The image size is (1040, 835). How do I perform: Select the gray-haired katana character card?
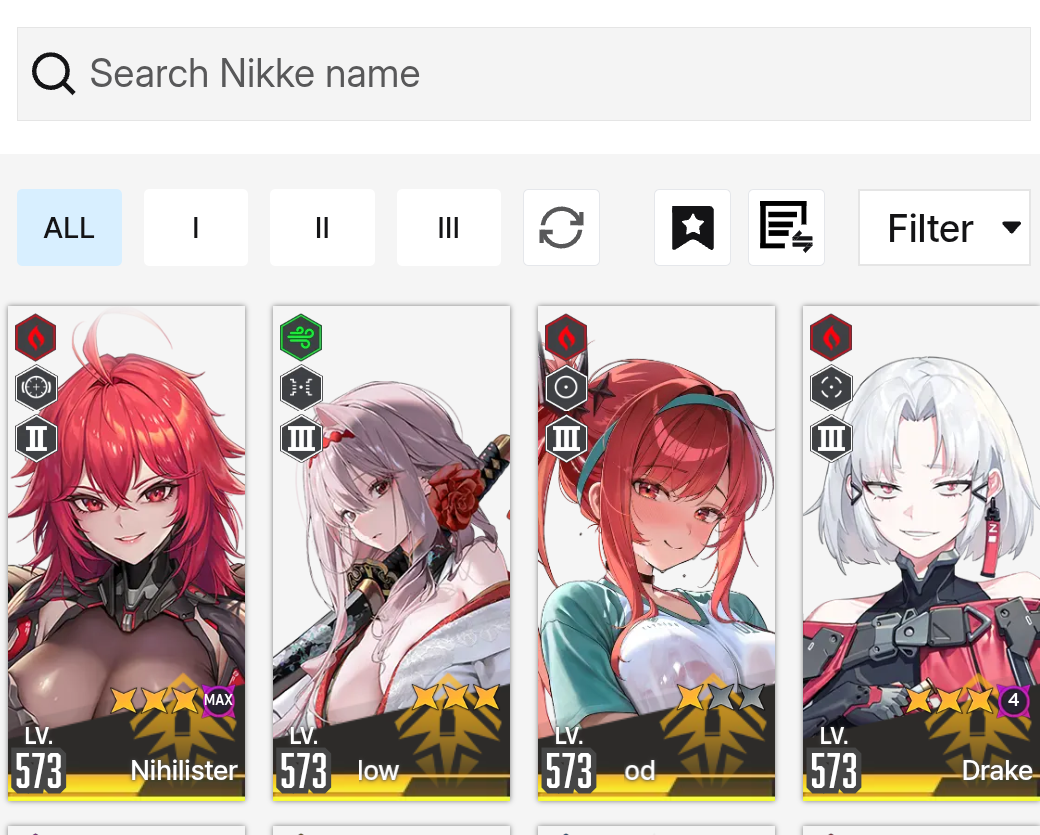coord(391,553)
